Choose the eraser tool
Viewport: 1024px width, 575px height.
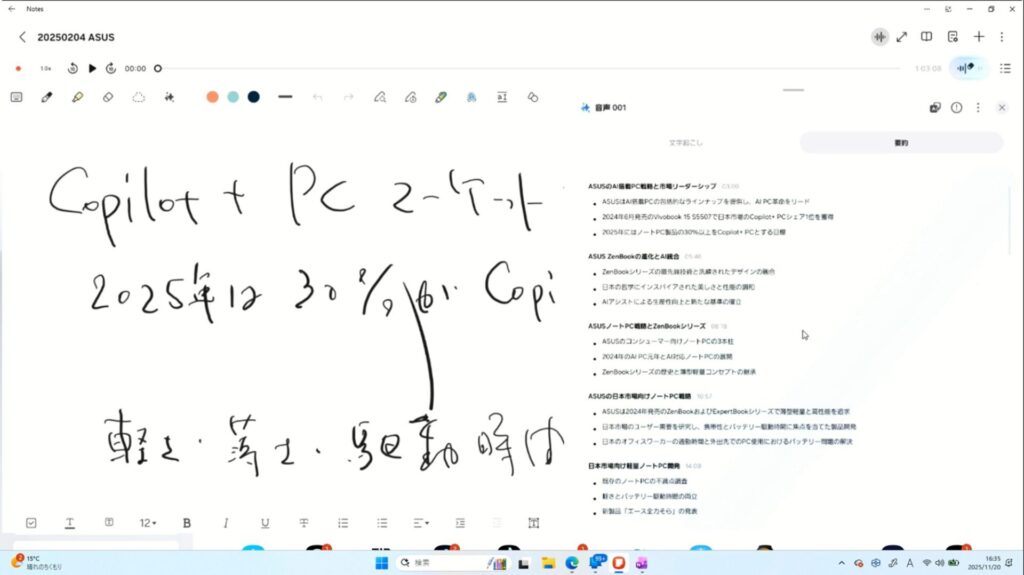click(x=108, y=97)
